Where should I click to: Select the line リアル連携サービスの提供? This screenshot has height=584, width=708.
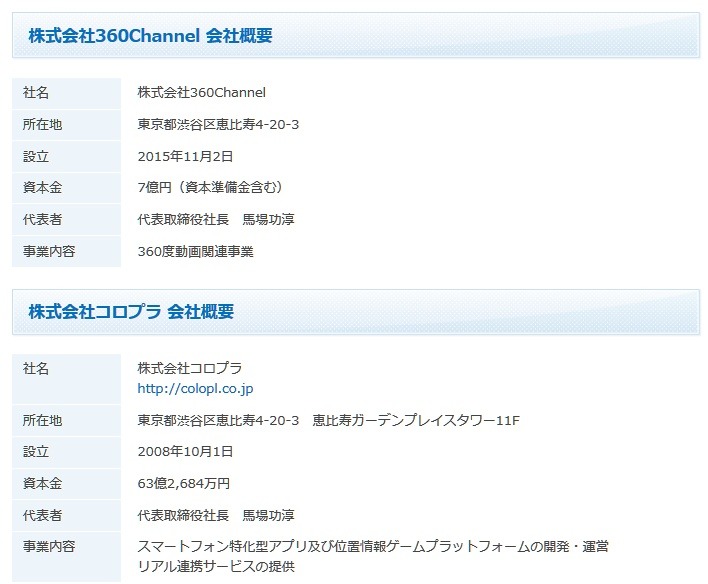pos(216,566)
